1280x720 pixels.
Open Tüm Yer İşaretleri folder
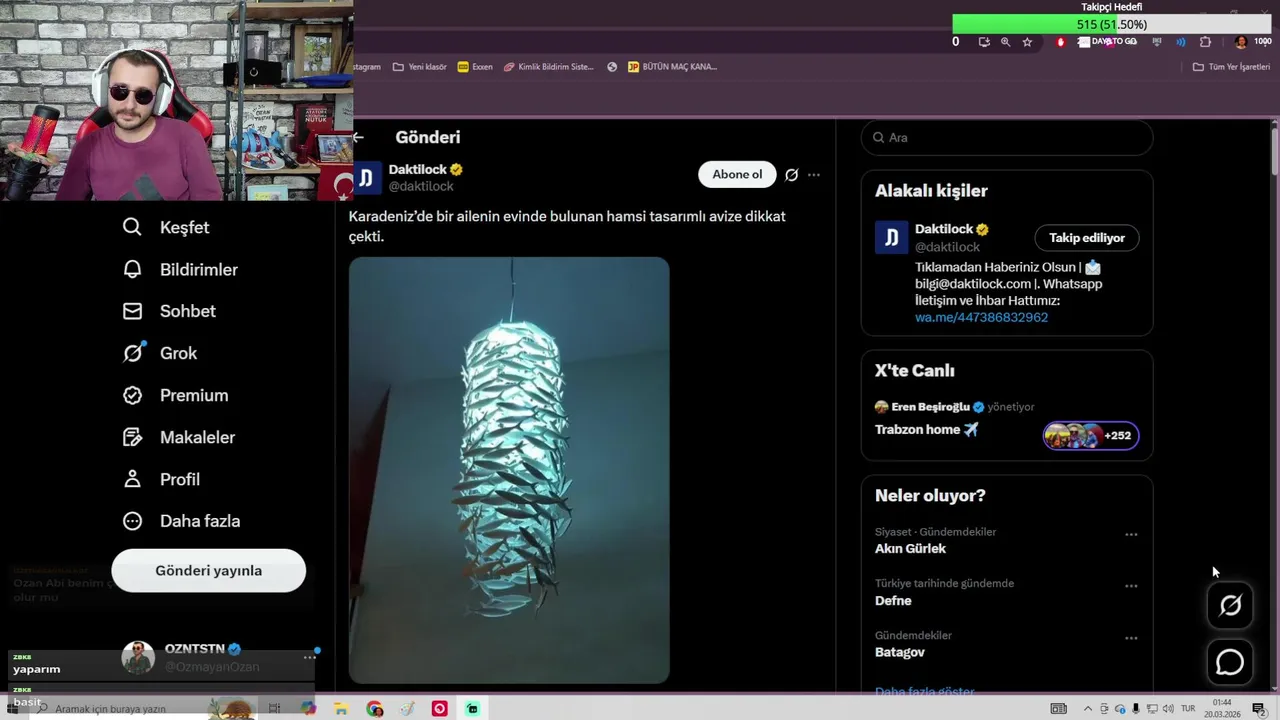point(1231,67)
